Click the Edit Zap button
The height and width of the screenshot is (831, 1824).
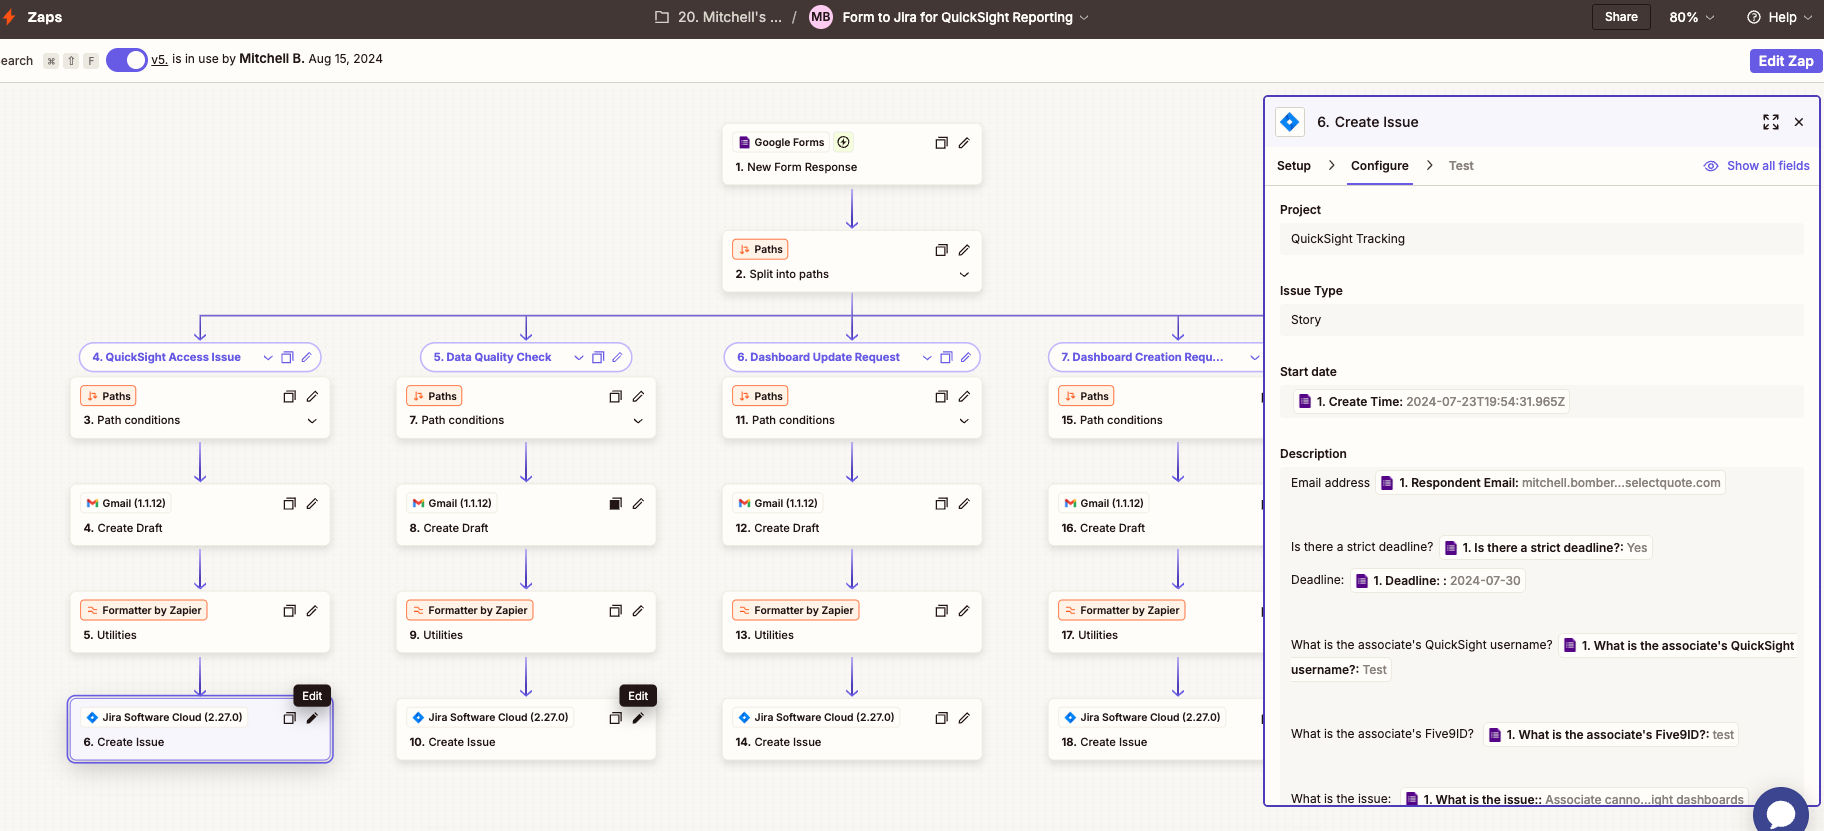[1786, 61]
